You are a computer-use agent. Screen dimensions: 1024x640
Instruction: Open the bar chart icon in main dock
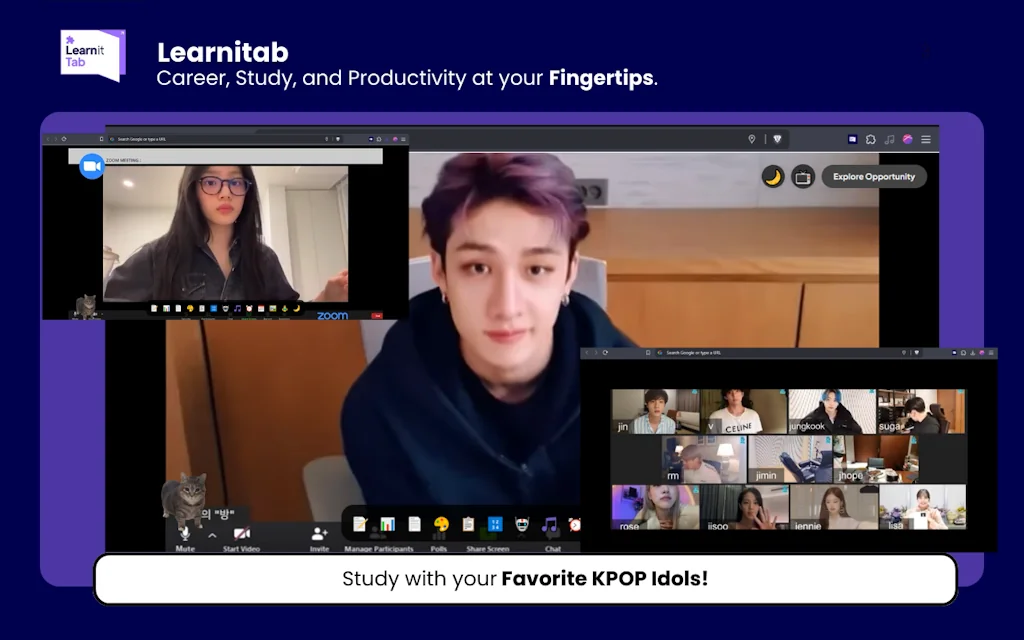(387, 524)
